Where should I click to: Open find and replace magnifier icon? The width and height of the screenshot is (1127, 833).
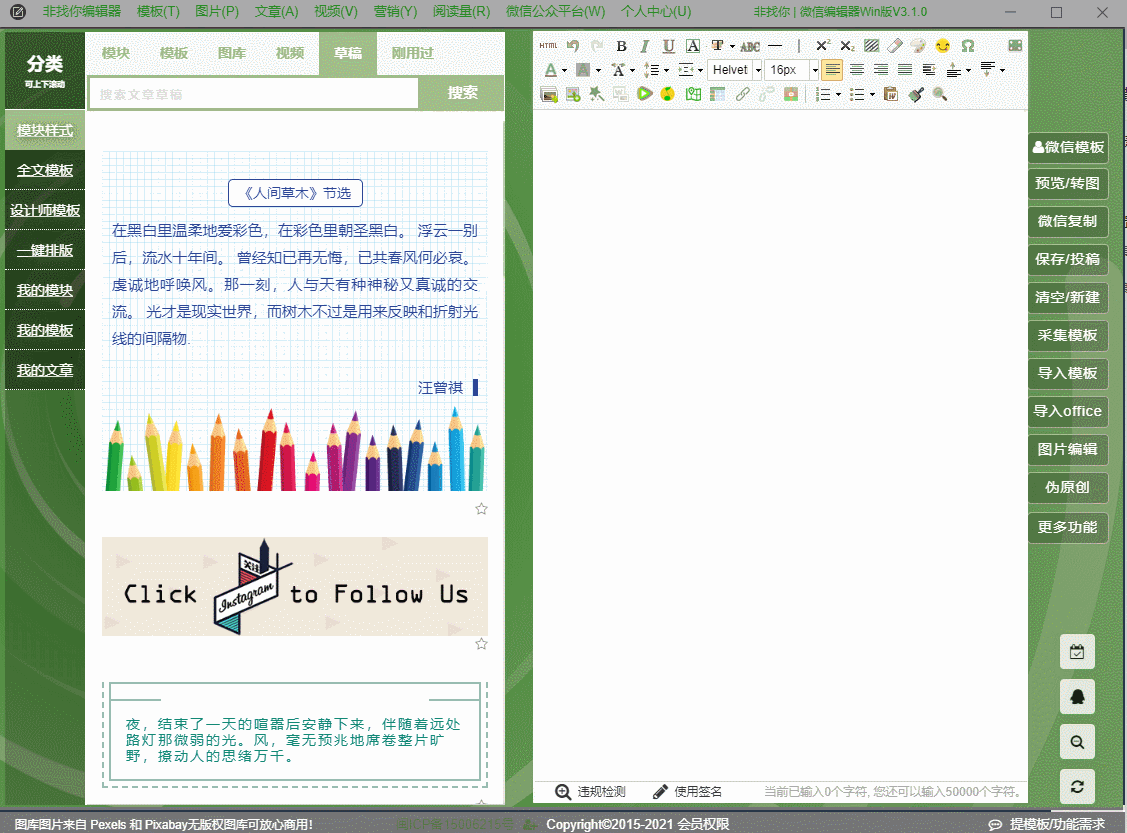[939, 94]
